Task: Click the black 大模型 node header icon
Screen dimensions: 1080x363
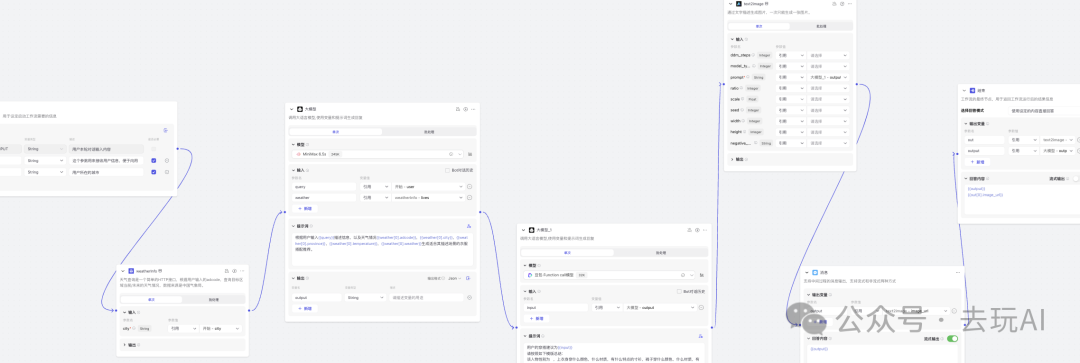Action: [x=300, y=109]
